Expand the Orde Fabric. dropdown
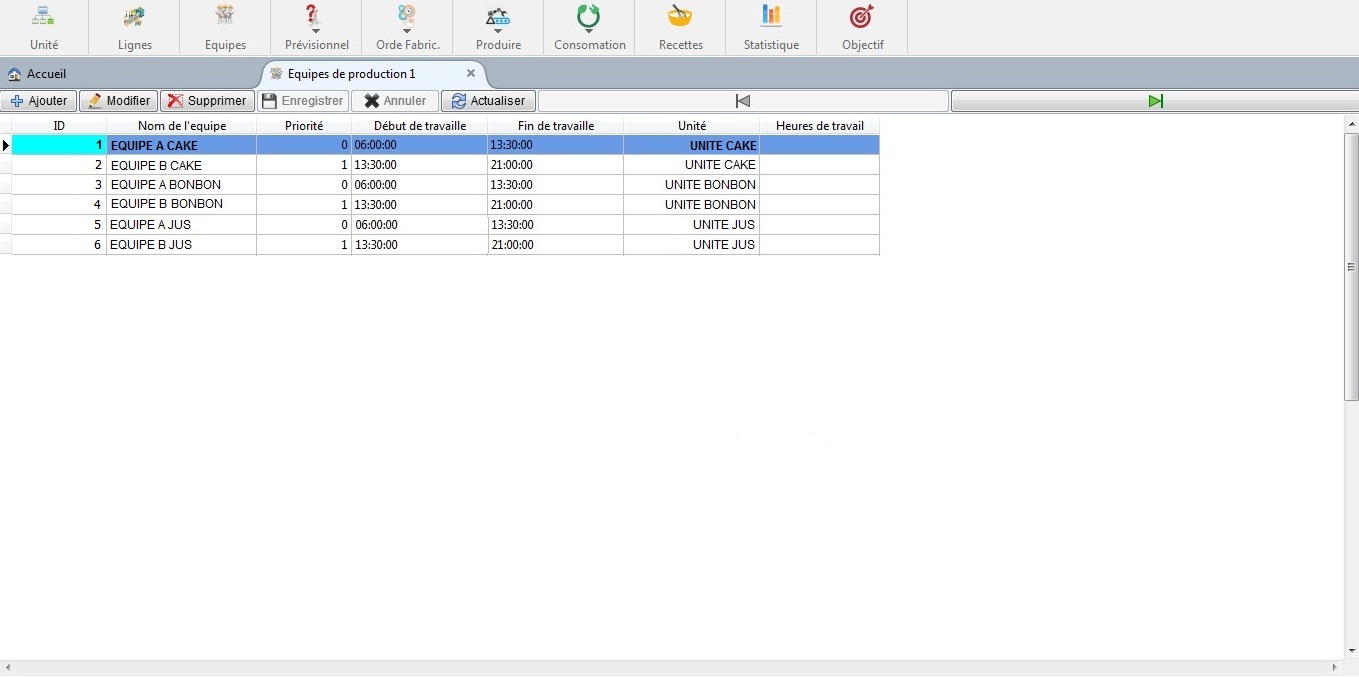Viewport: 1359px width, 677px height. click(407, 31)
